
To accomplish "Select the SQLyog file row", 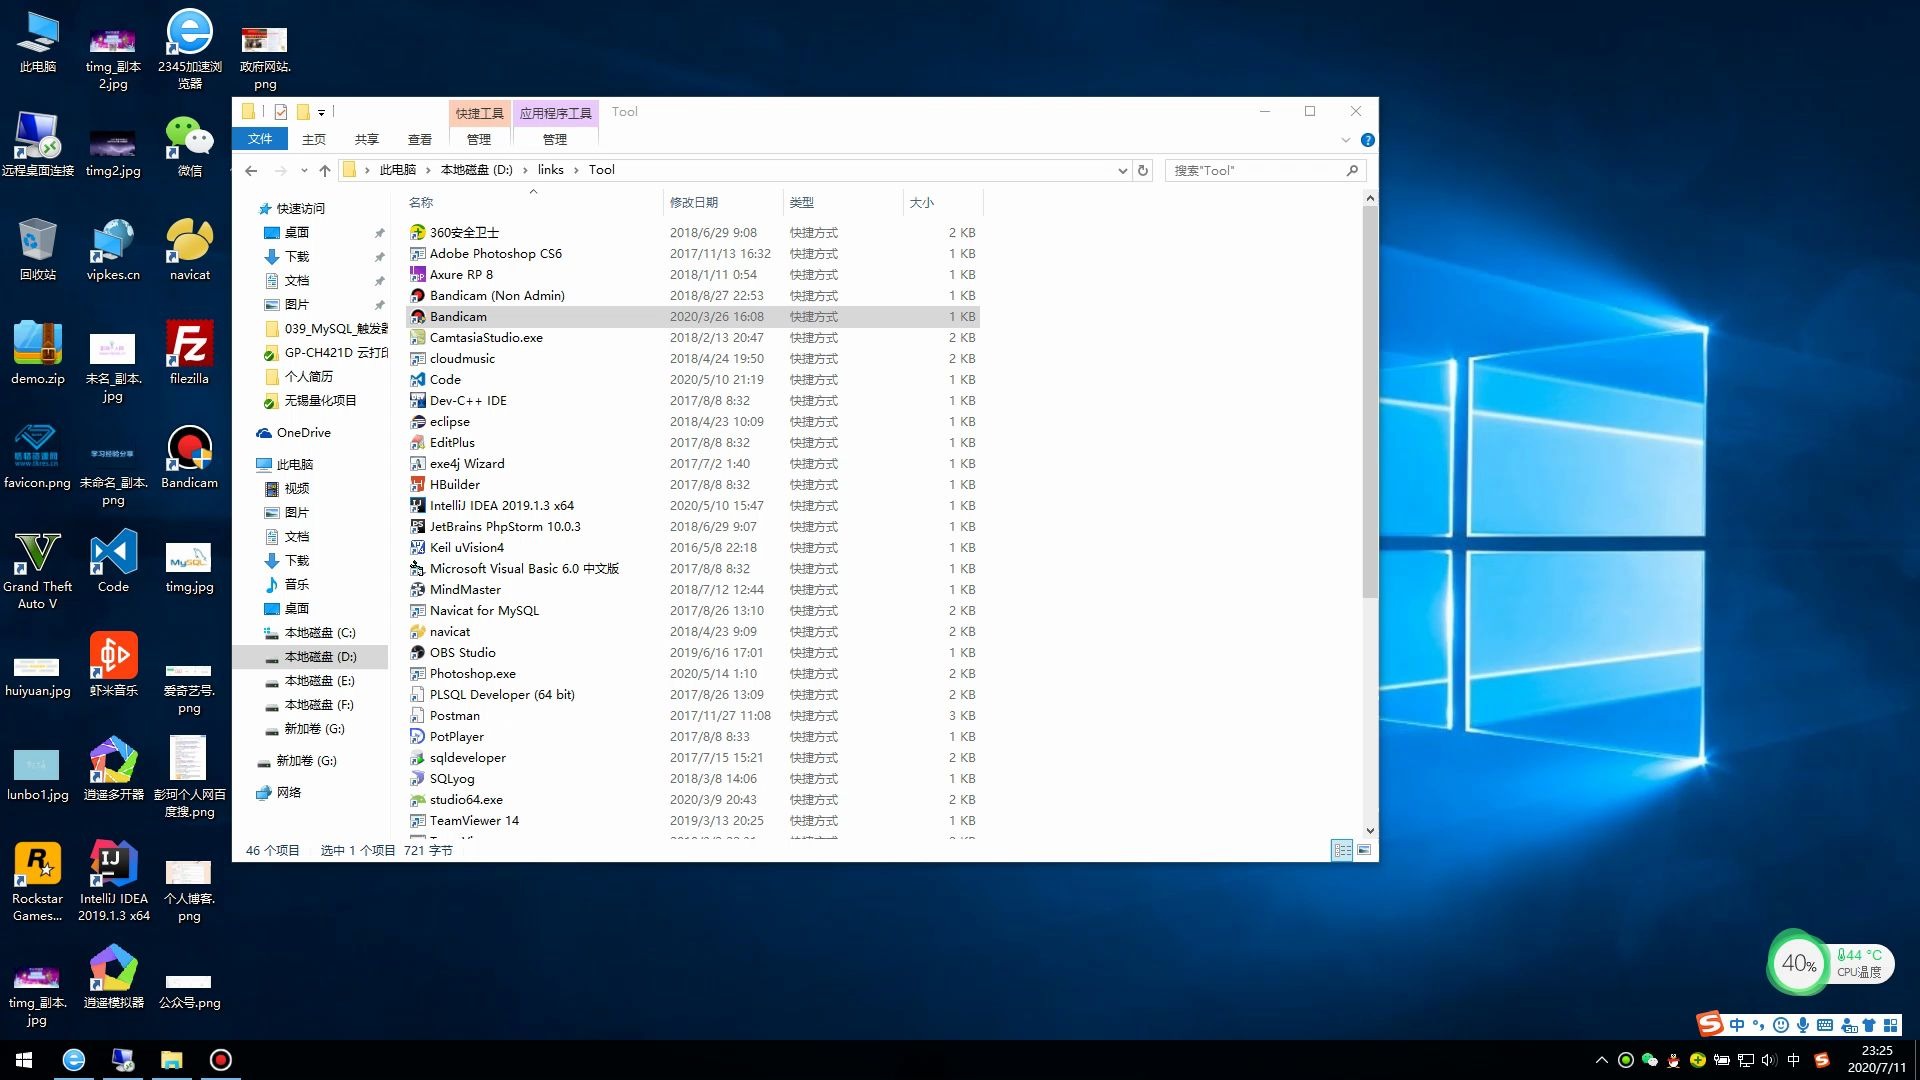I will click(x=692, y=778).
